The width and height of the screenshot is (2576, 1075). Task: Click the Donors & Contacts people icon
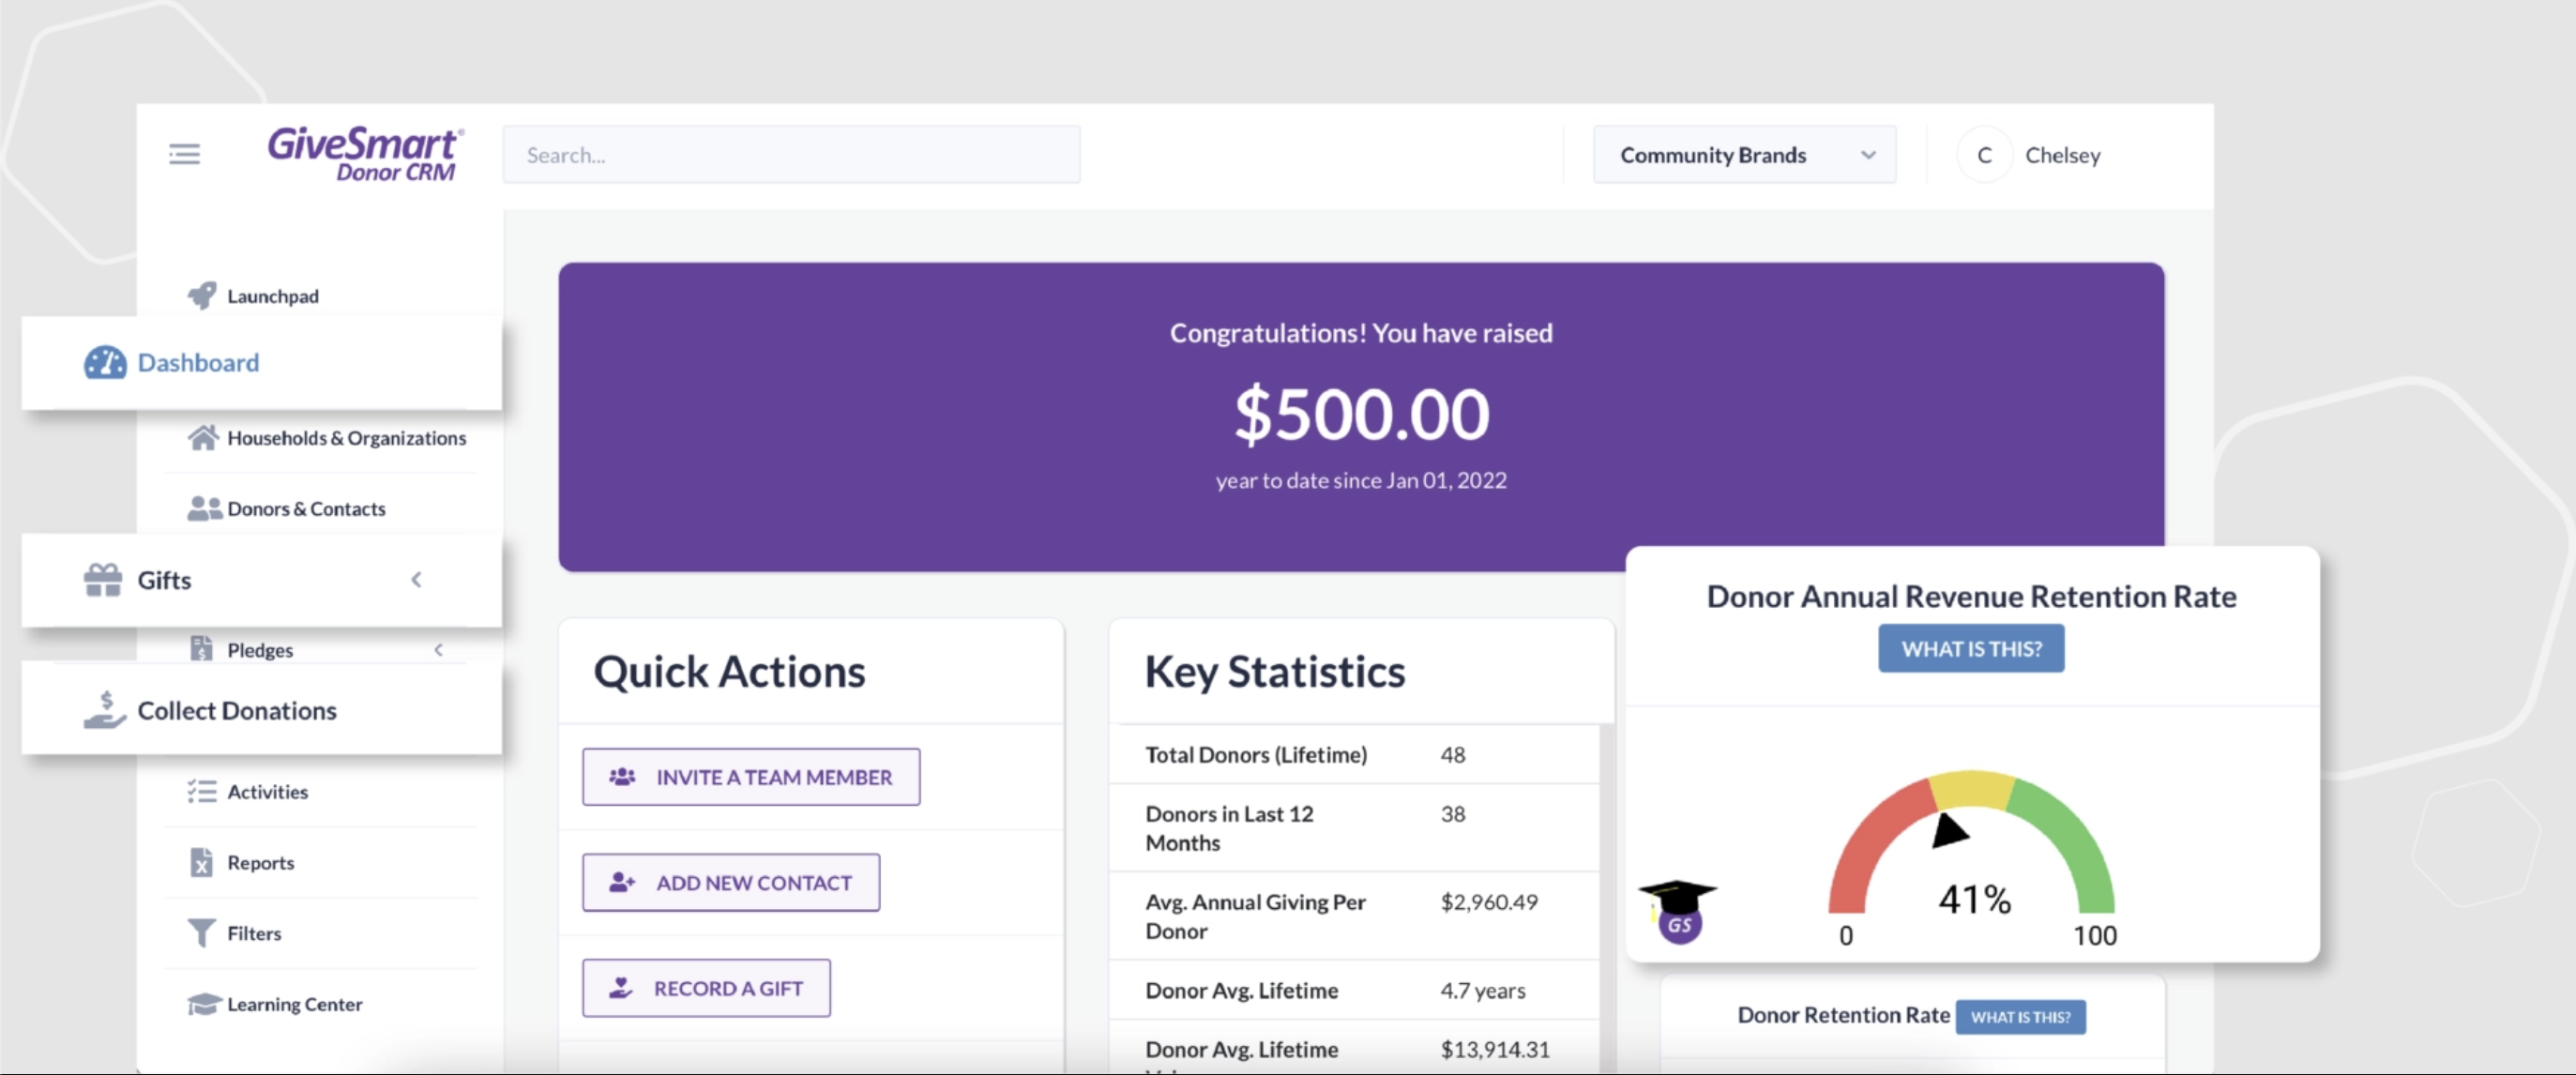(204, 508)
